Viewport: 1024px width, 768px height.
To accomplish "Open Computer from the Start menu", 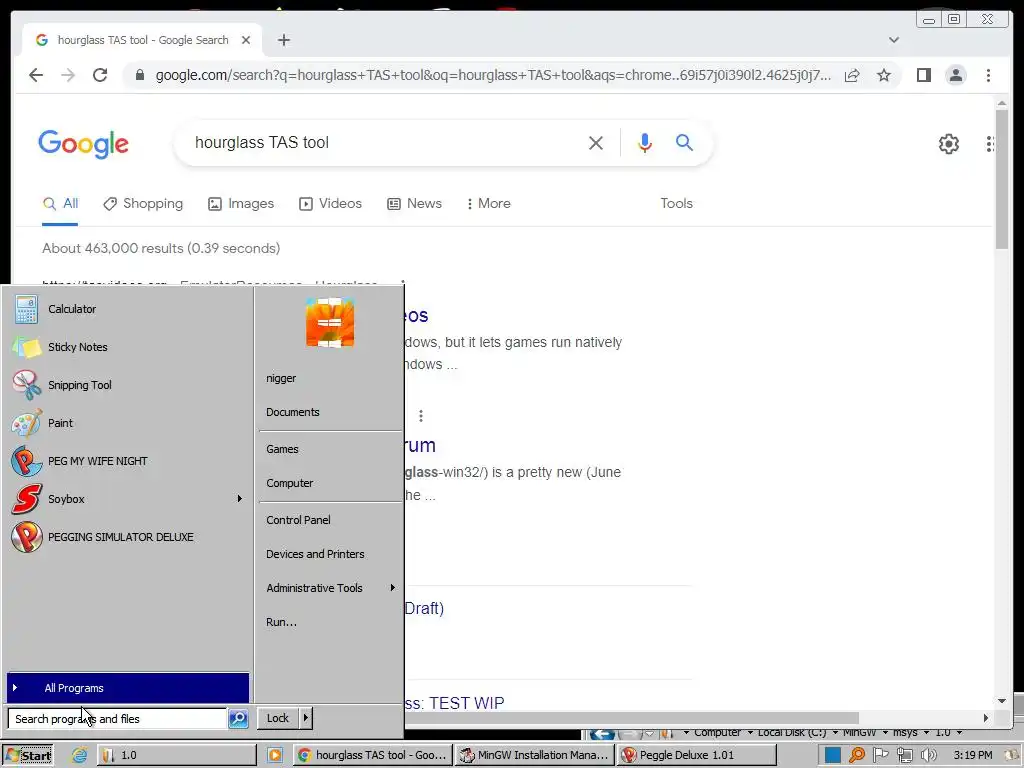I will click(289, 483).
